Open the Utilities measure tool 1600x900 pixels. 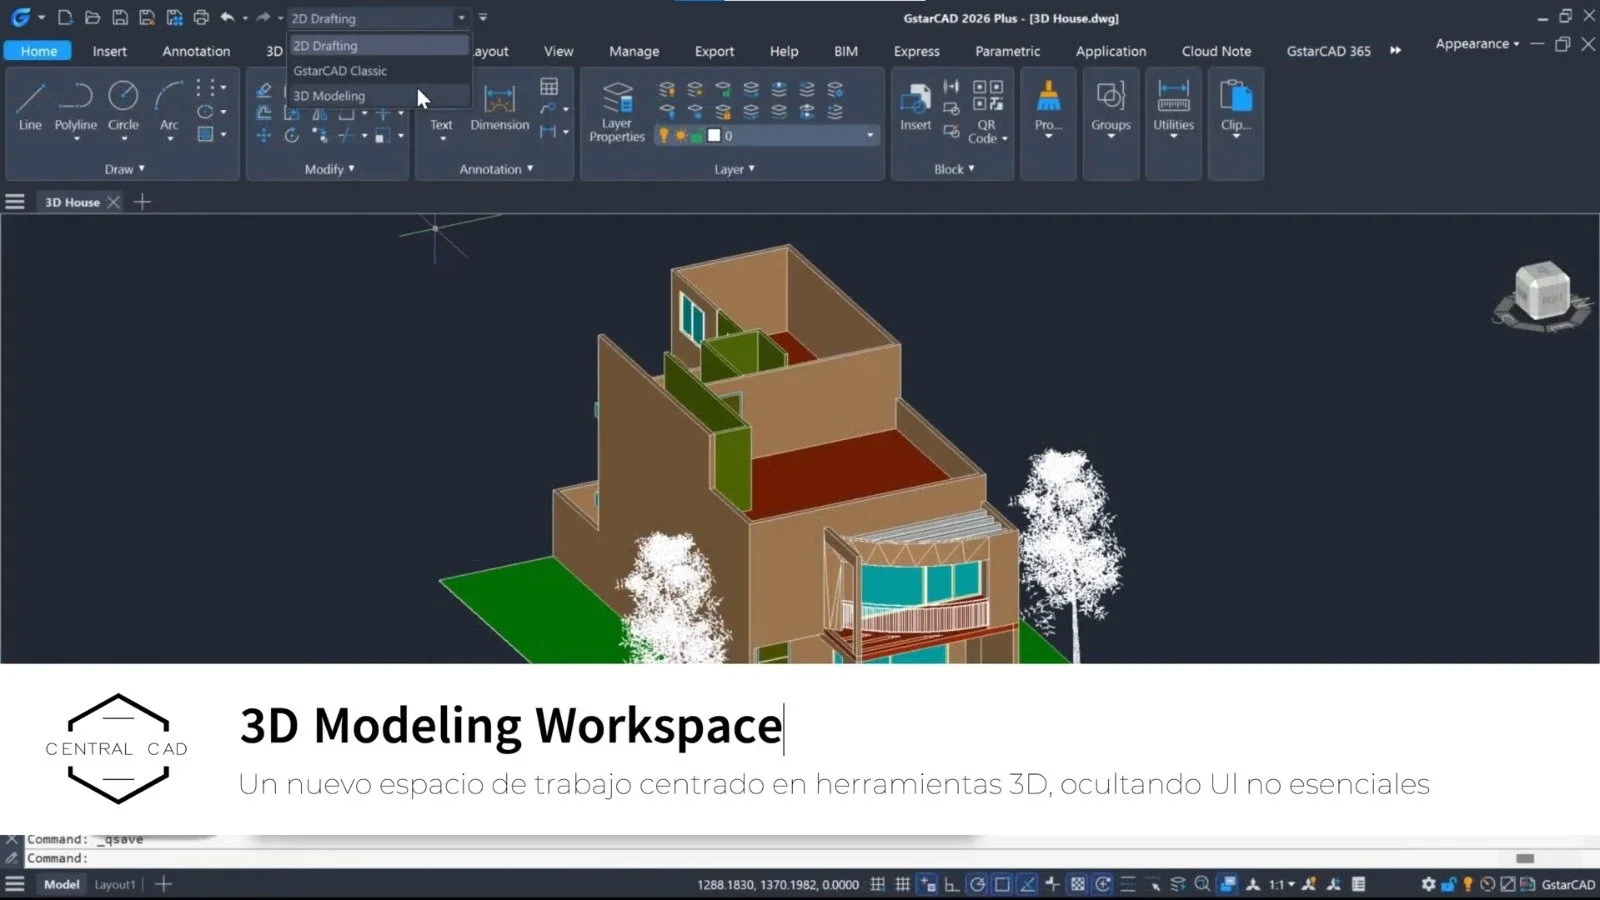tap(1173, 106)
